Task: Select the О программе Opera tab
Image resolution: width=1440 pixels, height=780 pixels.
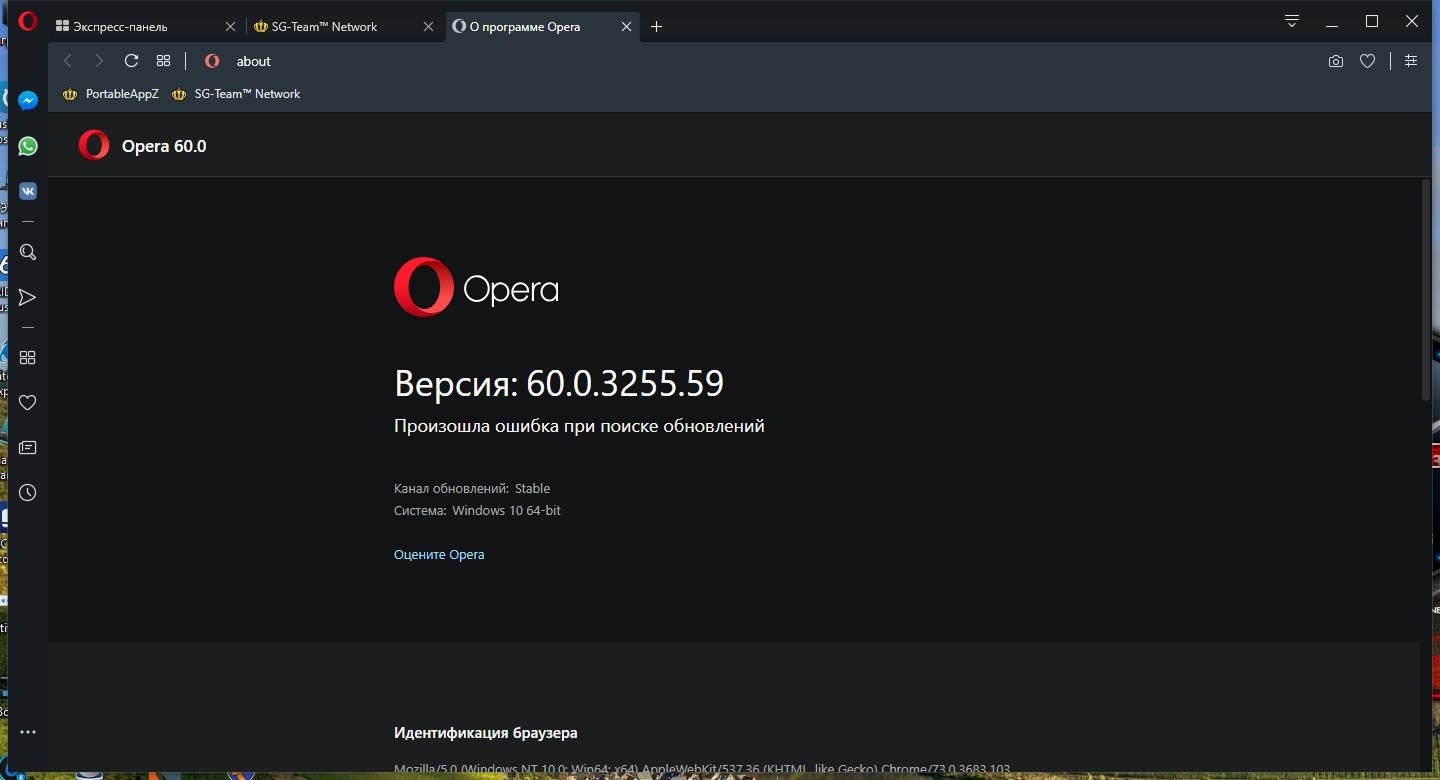Action: [542, 27]
